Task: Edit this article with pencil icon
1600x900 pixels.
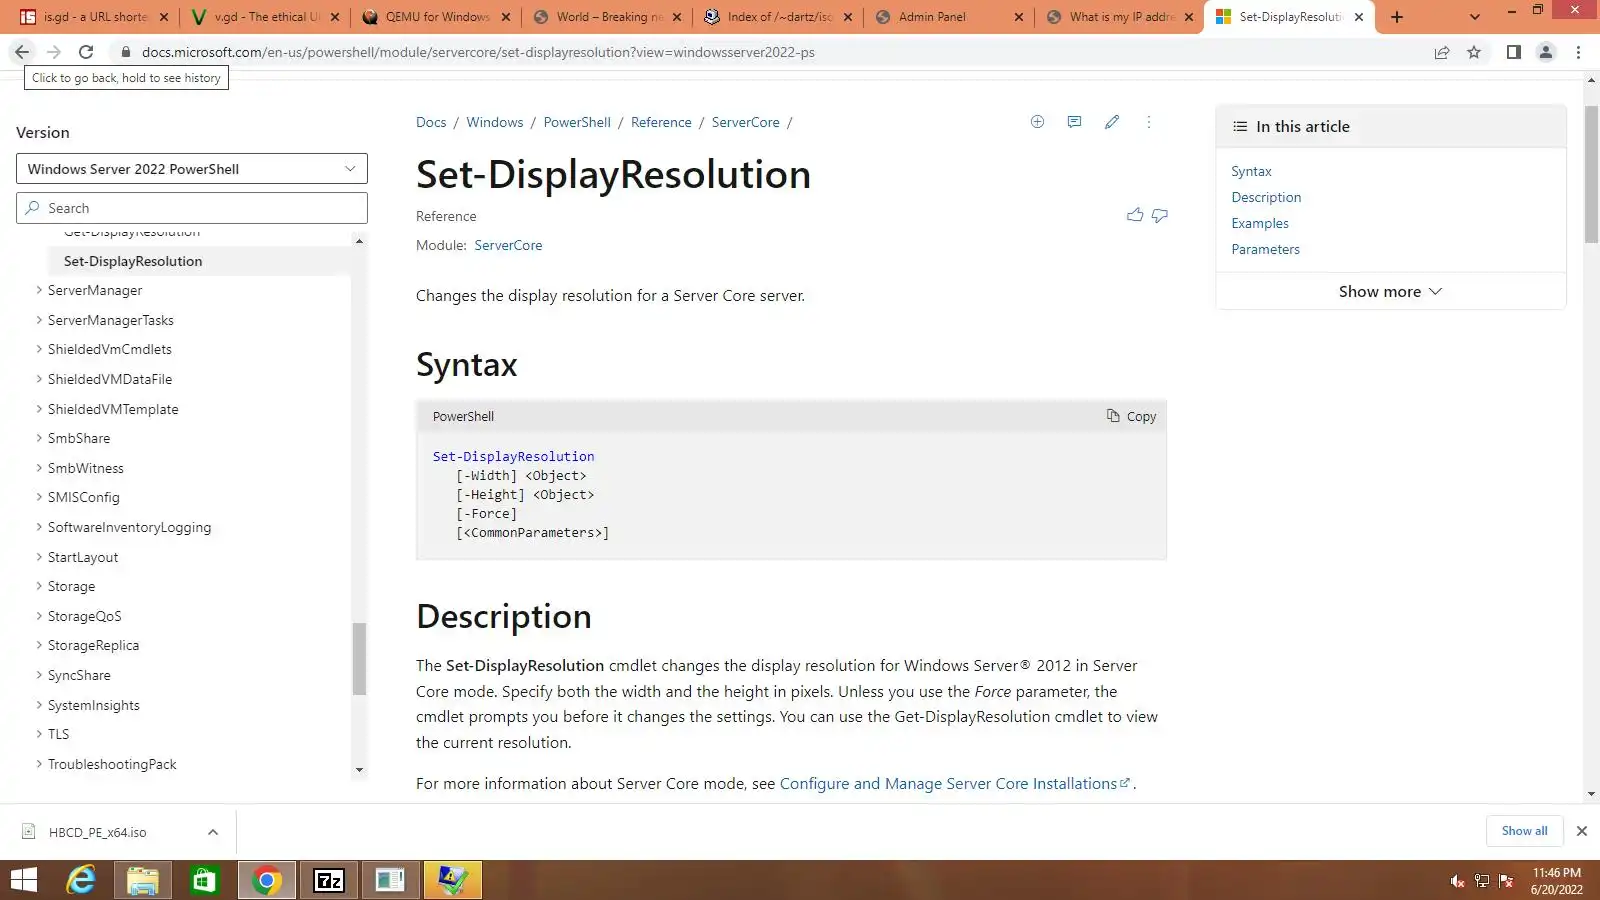Action: tap(1112, 122)
